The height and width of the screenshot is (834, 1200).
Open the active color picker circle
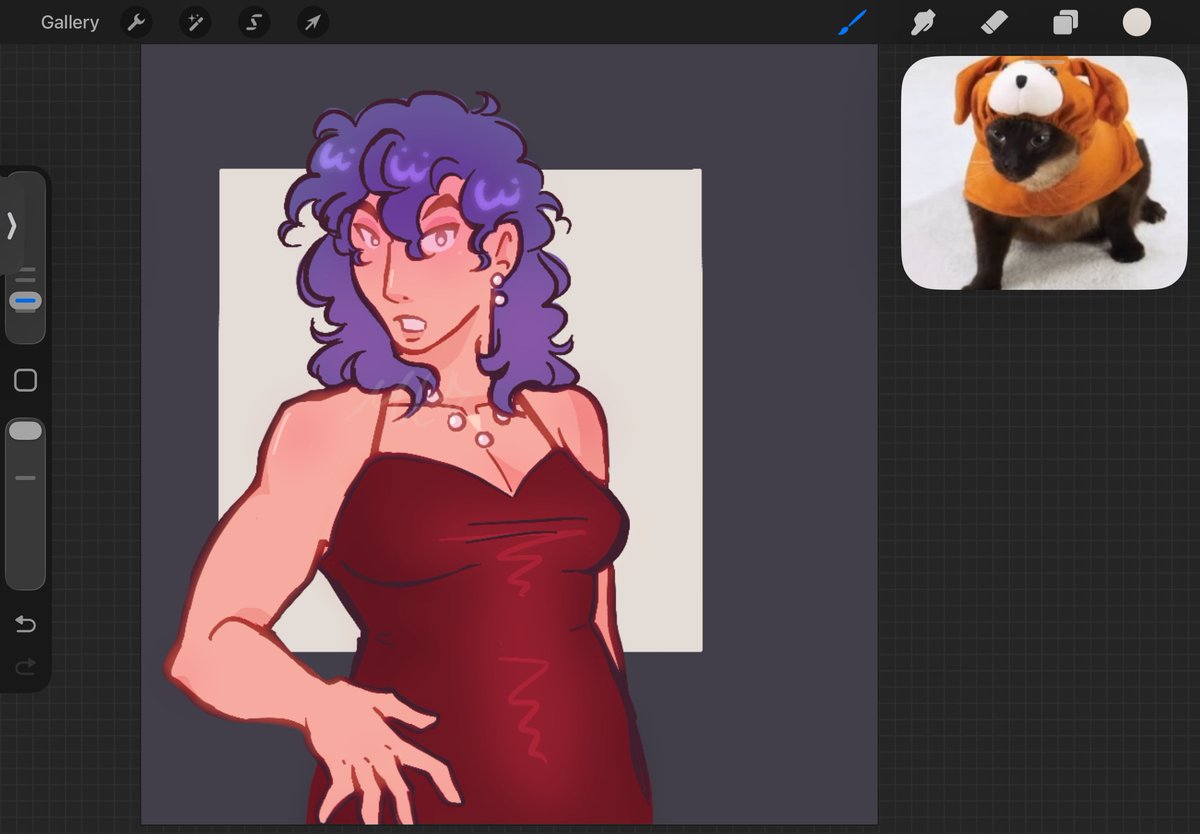tap(1137, 22)
